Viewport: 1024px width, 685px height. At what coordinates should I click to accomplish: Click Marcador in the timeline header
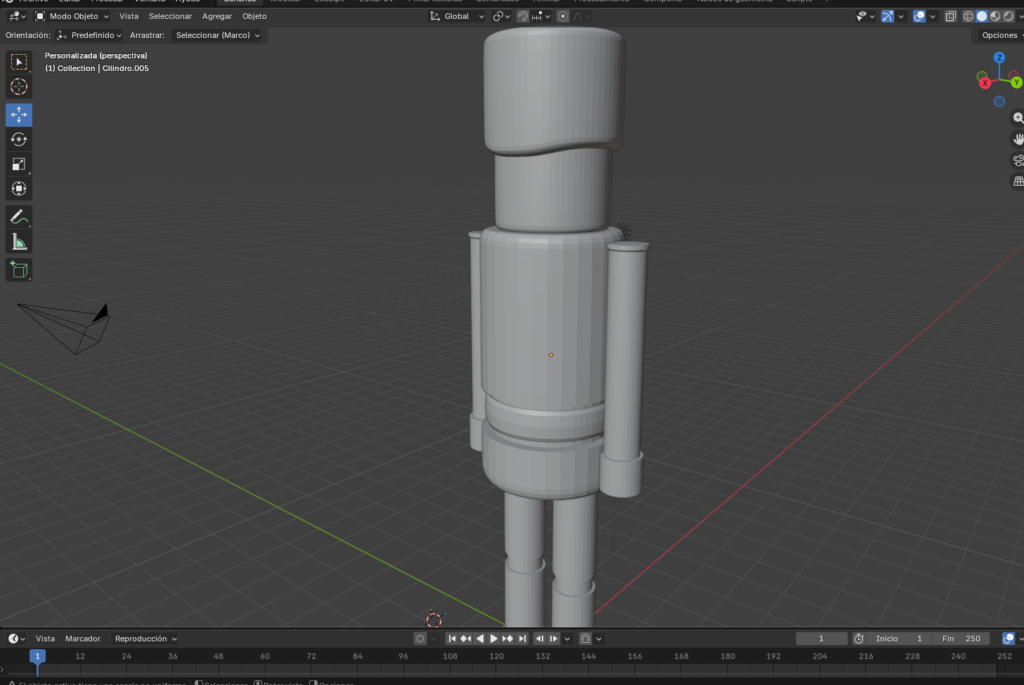click(x=82, y=638)
